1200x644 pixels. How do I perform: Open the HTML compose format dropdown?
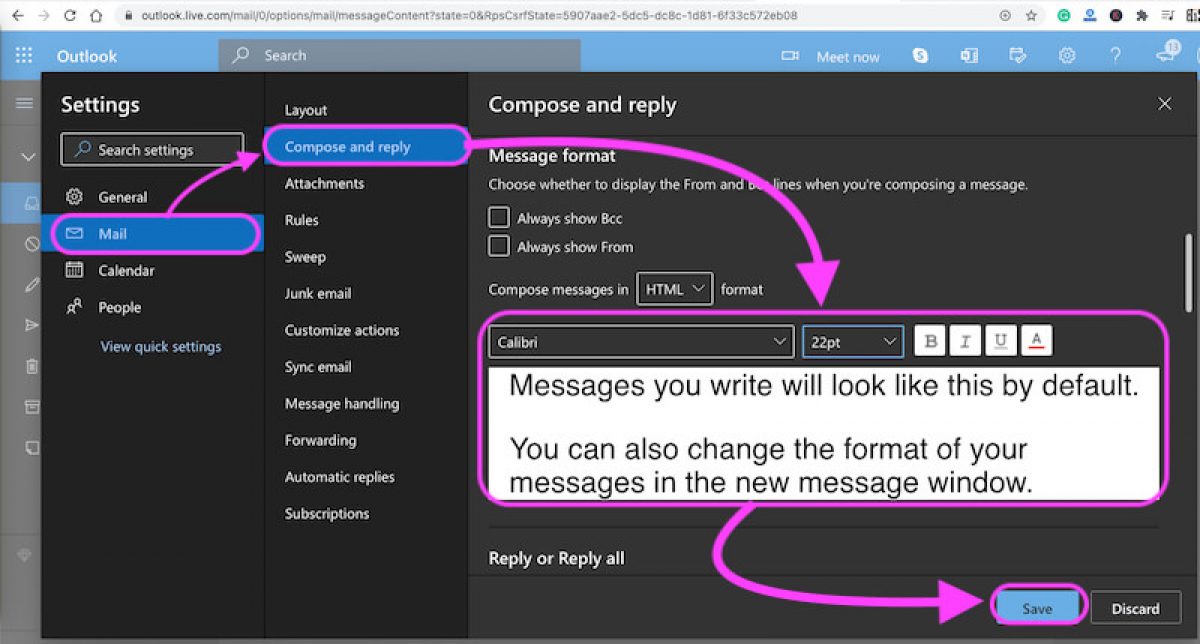coord(674,288)
